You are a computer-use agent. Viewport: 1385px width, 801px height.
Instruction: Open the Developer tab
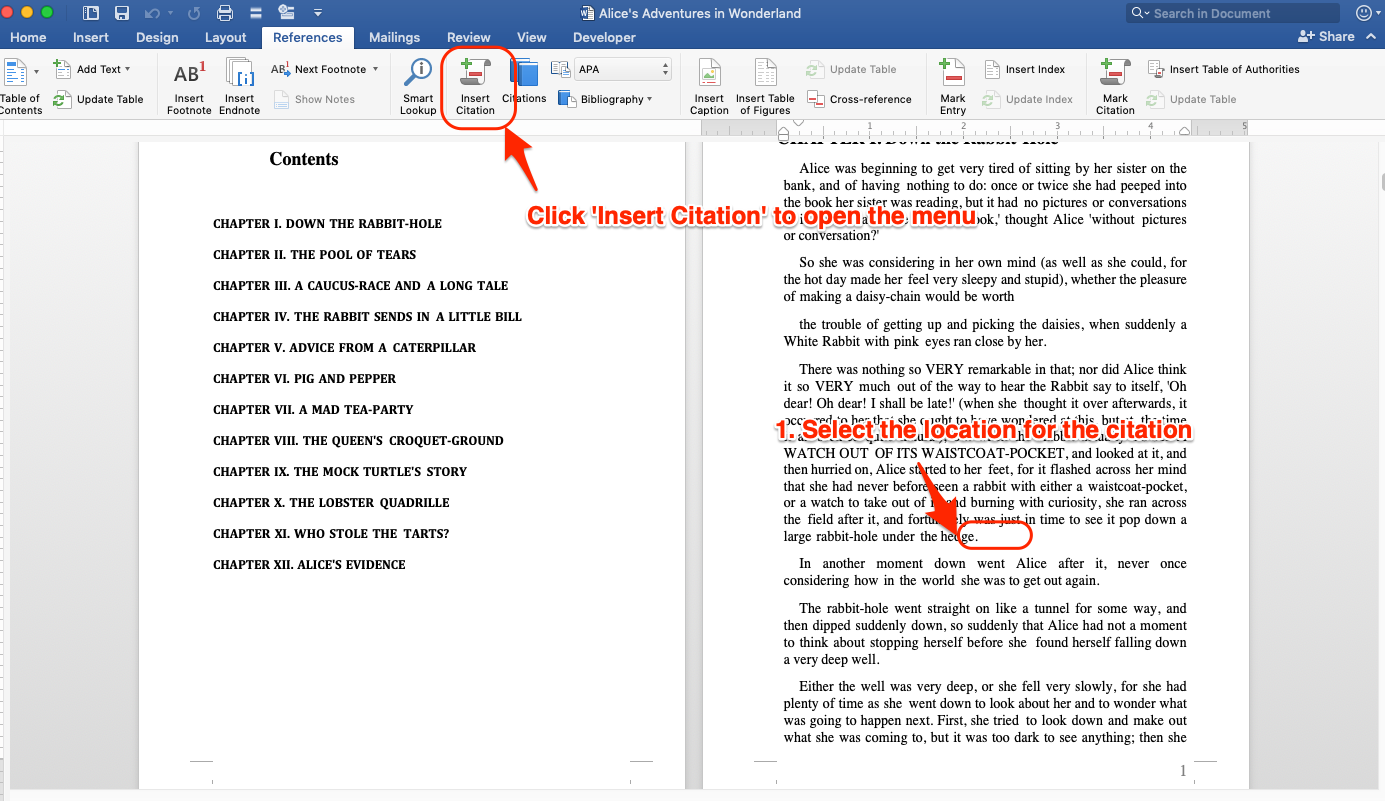603,37
